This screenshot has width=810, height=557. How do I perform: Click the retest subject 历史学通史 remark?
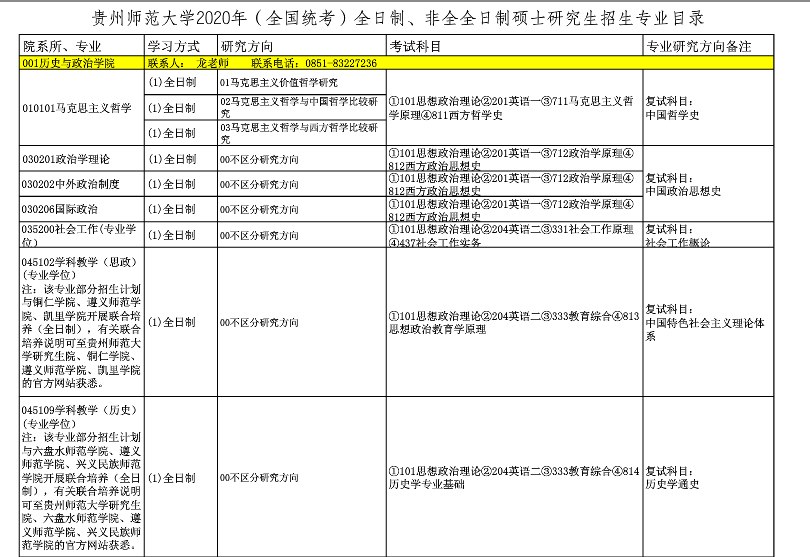click(672, 485)
